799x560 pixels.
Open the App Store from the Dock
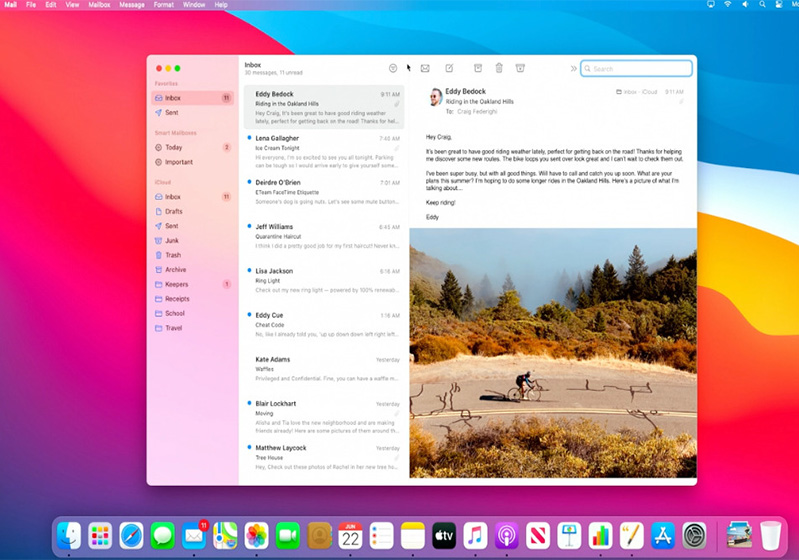coord(663,536)
